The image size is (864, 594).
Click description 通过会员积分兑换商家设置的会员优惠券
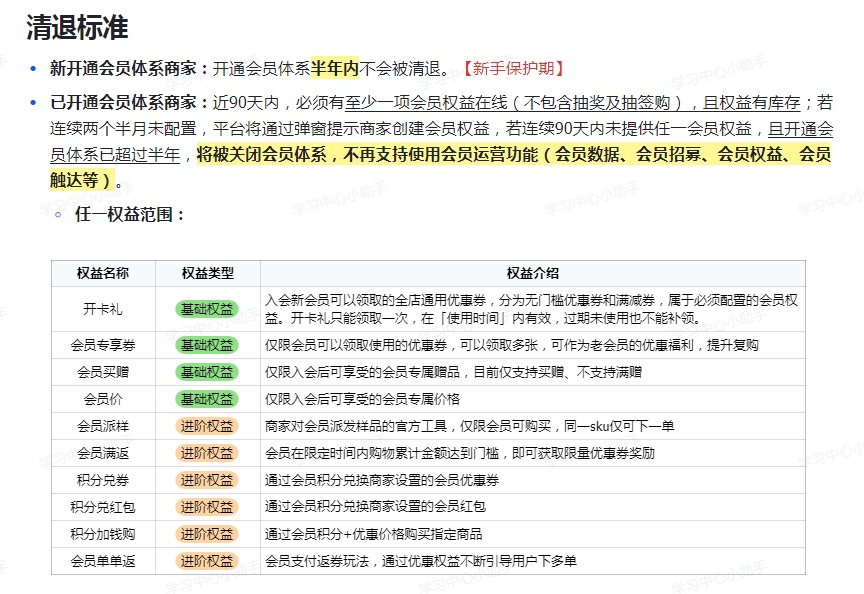(381, 480)
